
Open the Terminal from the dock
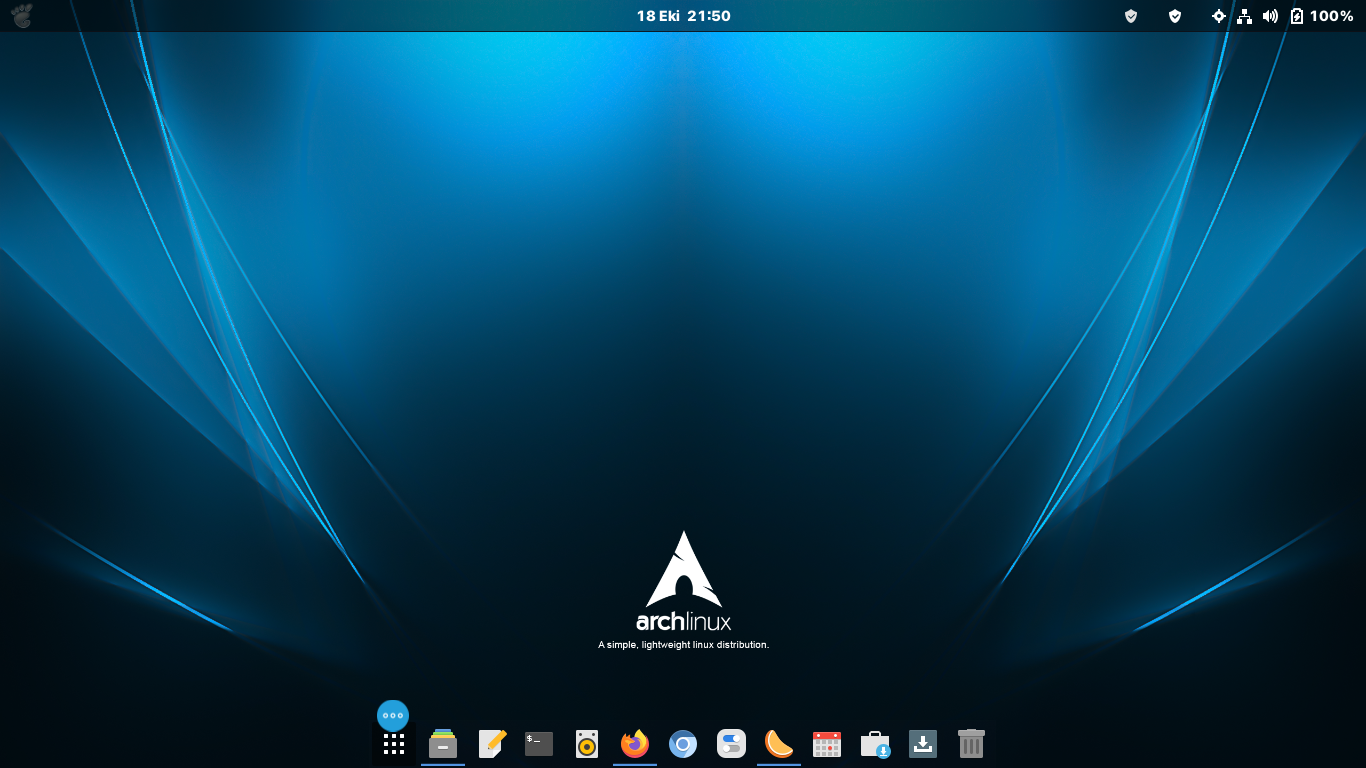point(539,744)
